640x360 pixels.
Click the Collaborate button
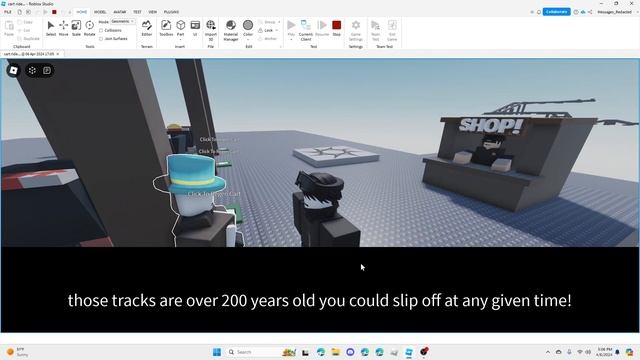tap(556, 12)
